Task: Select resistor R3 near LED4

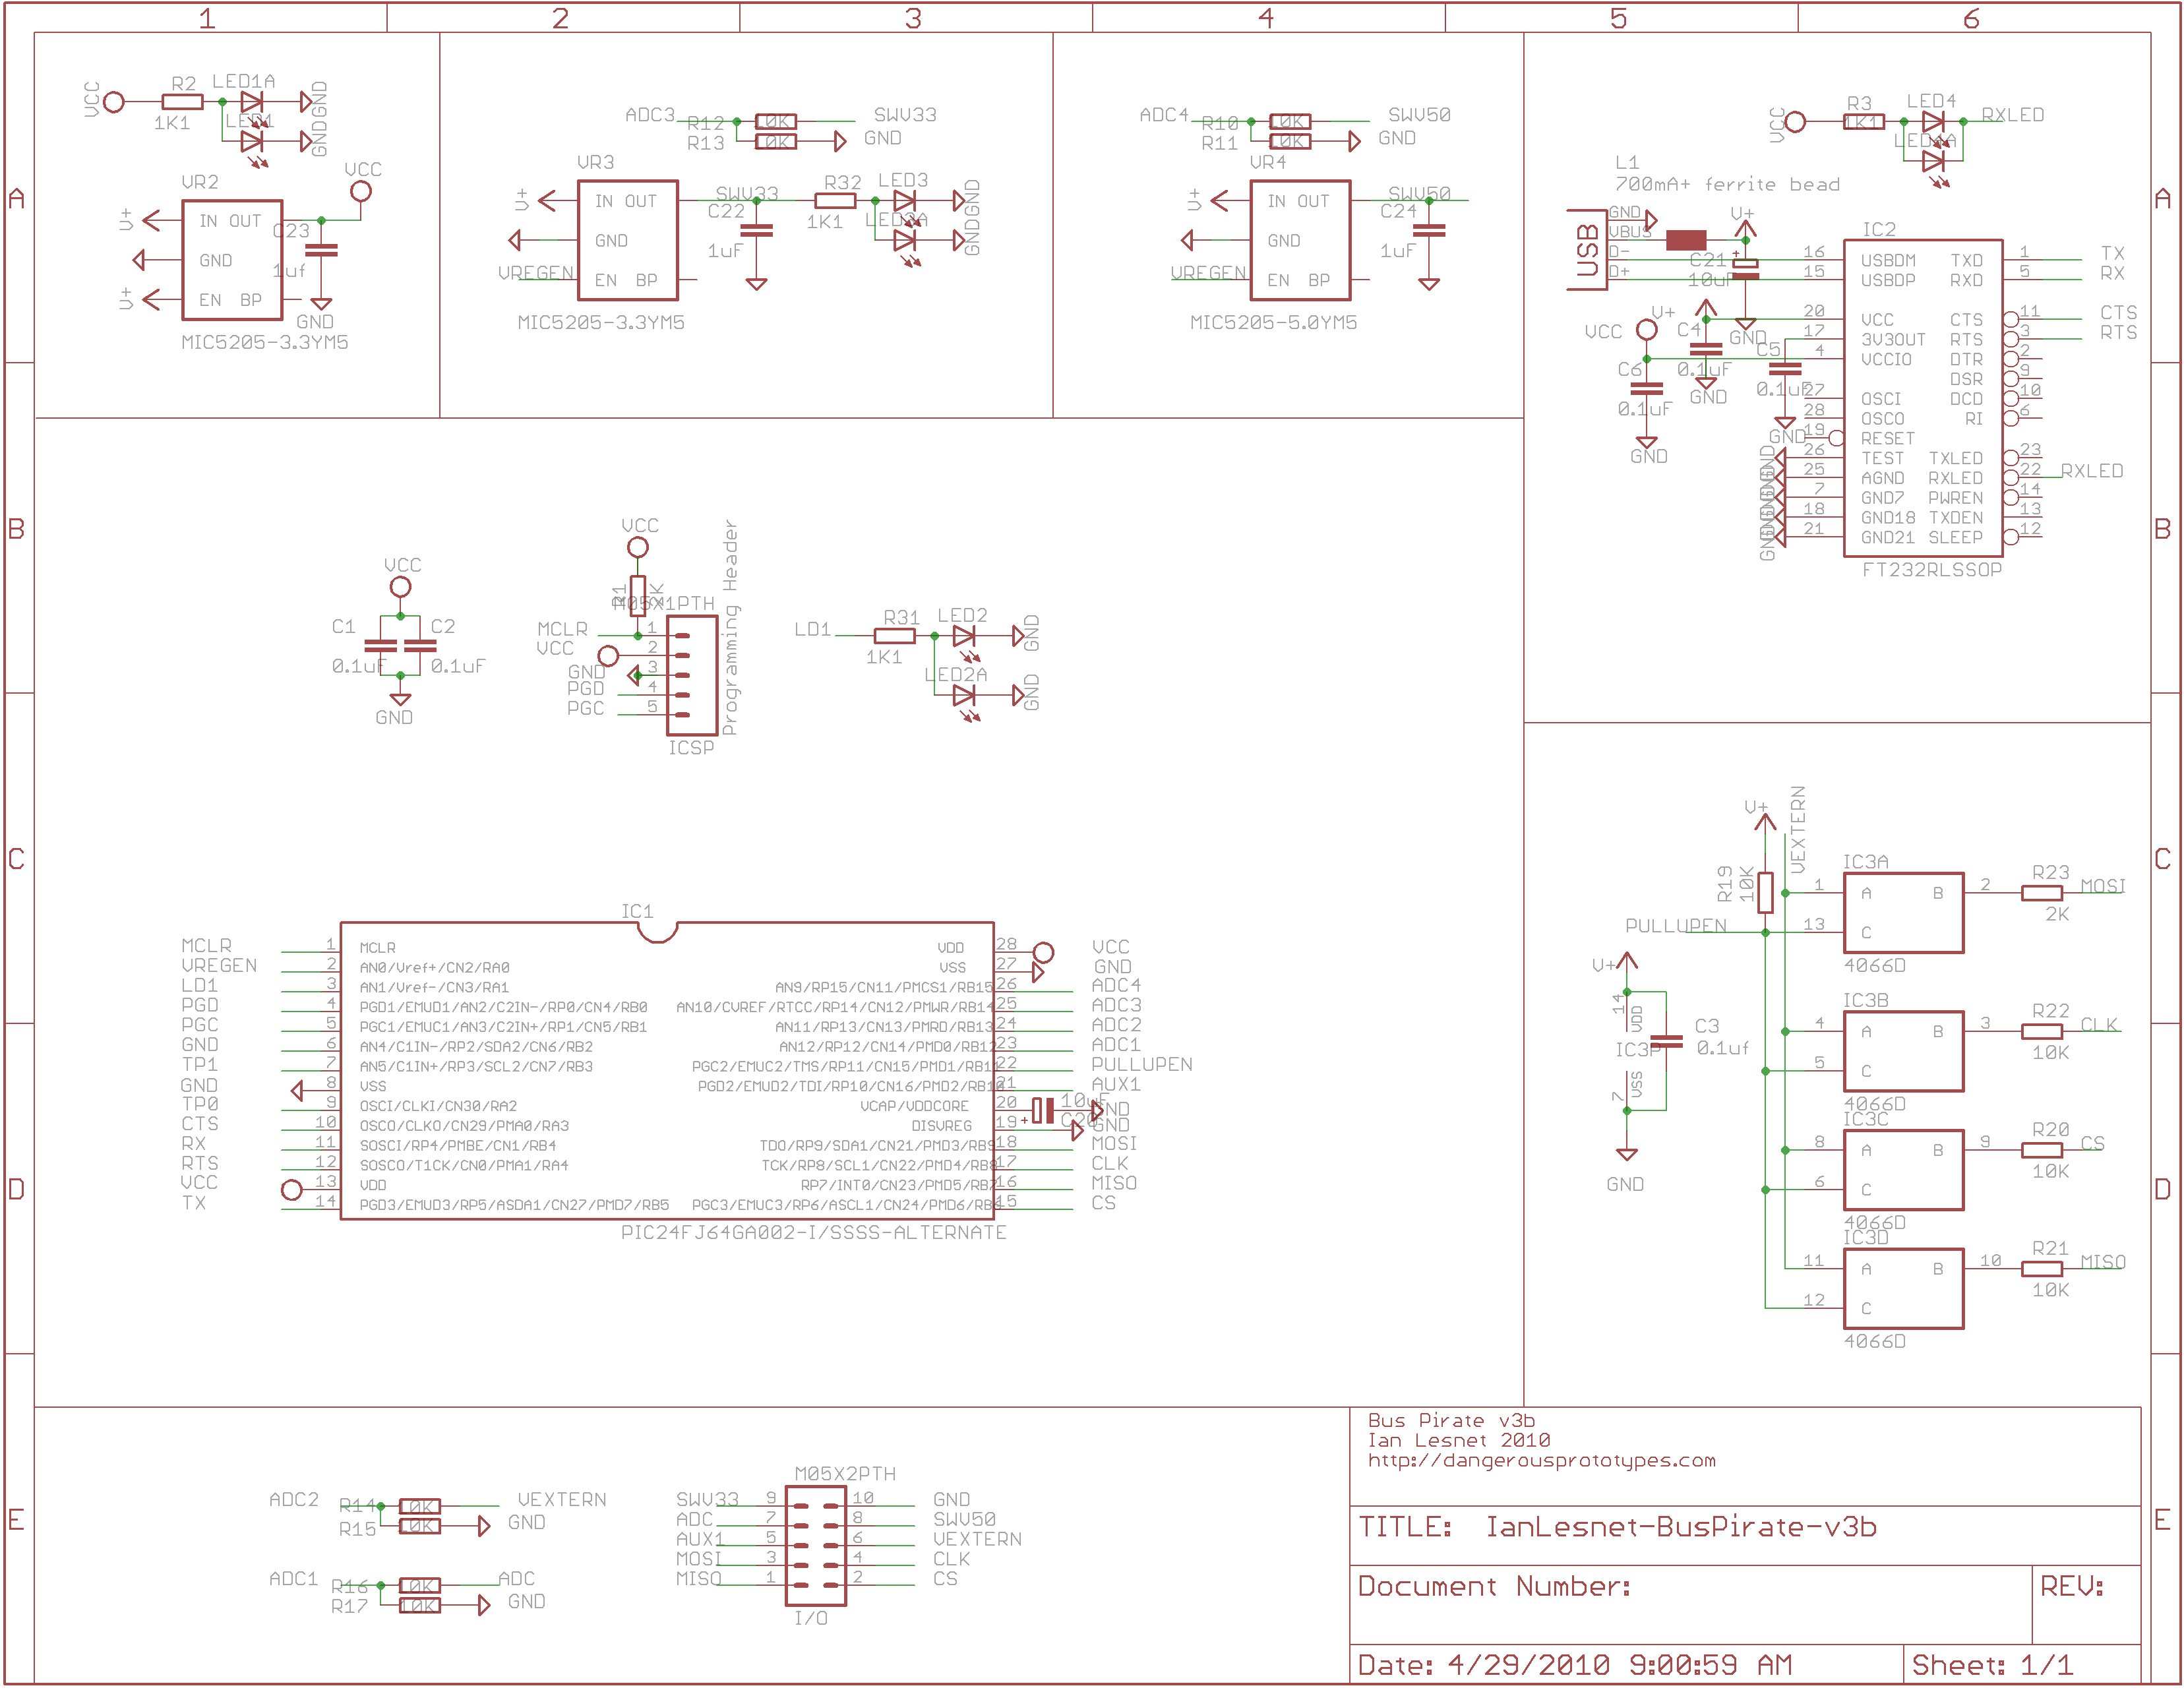Action: [x=1864, y=121]
